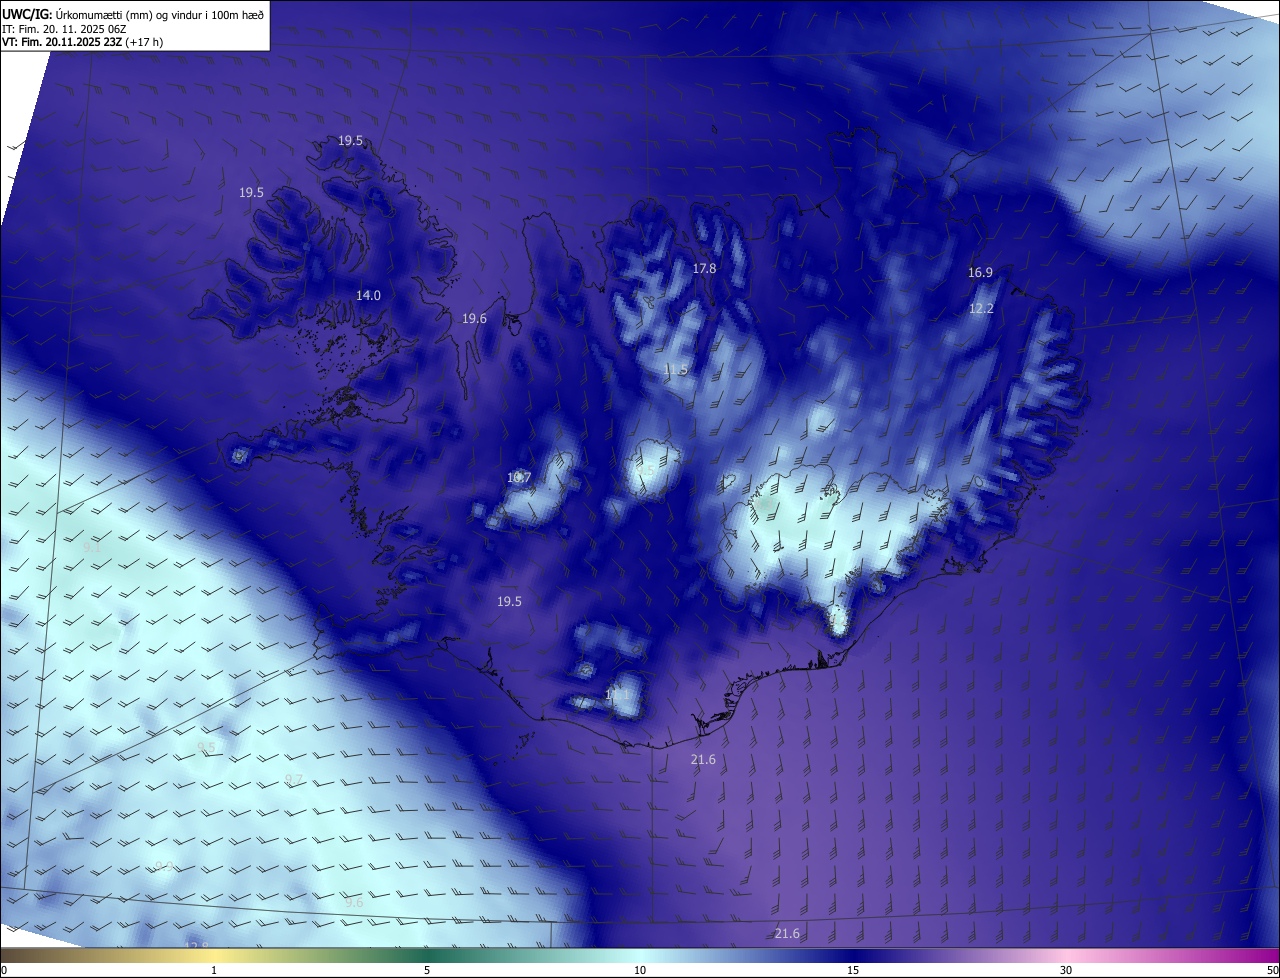
Task: Click the 9.7 value label over the ocean
Action: pos(293,780)
